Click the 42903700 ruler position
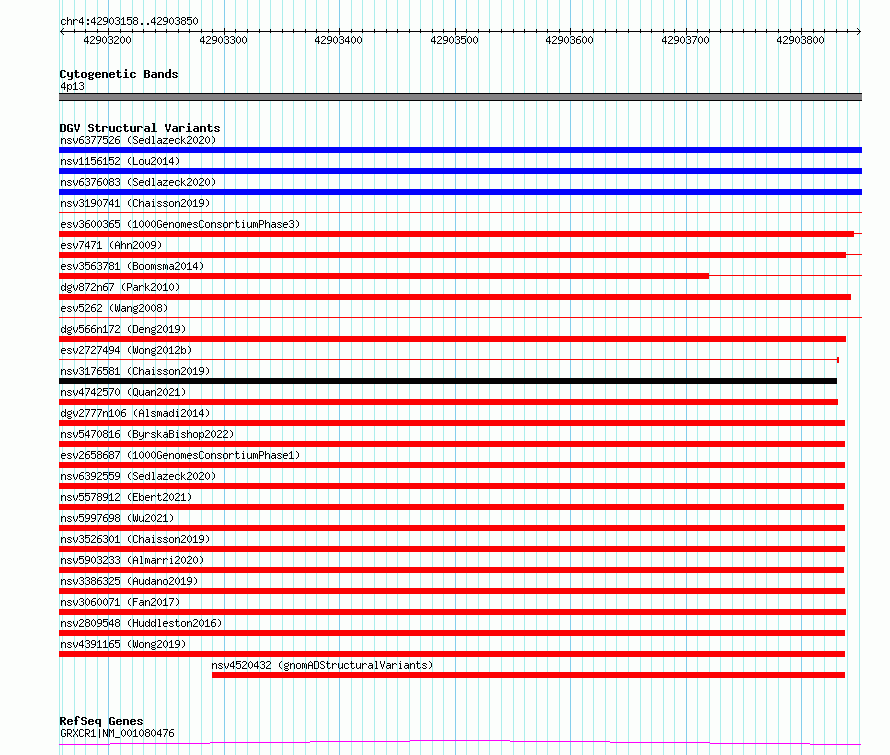This screenshot has height=755, width=890. (x=685, y=40)
